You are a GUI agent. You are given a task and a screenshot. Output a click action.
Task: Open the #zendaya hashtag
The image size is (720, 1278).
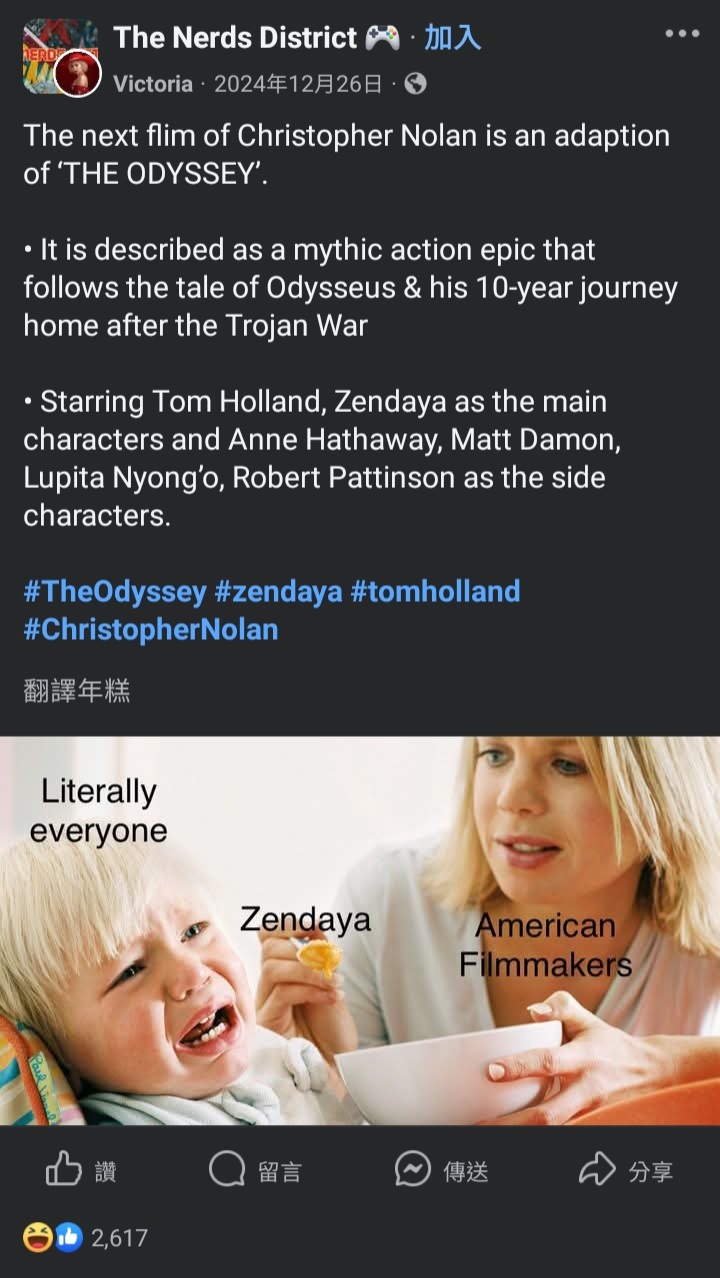(278, 591)
